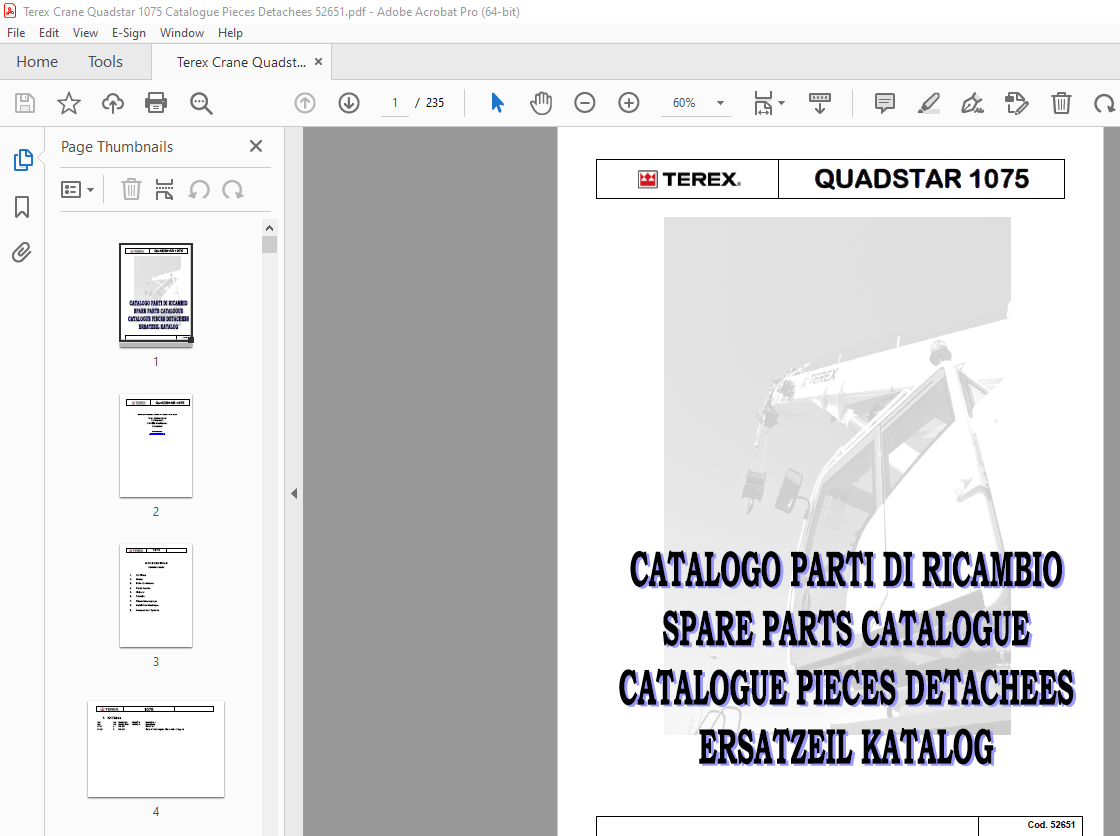
Task: Click the Cod. 52651 label
Action: [1051, 825]
